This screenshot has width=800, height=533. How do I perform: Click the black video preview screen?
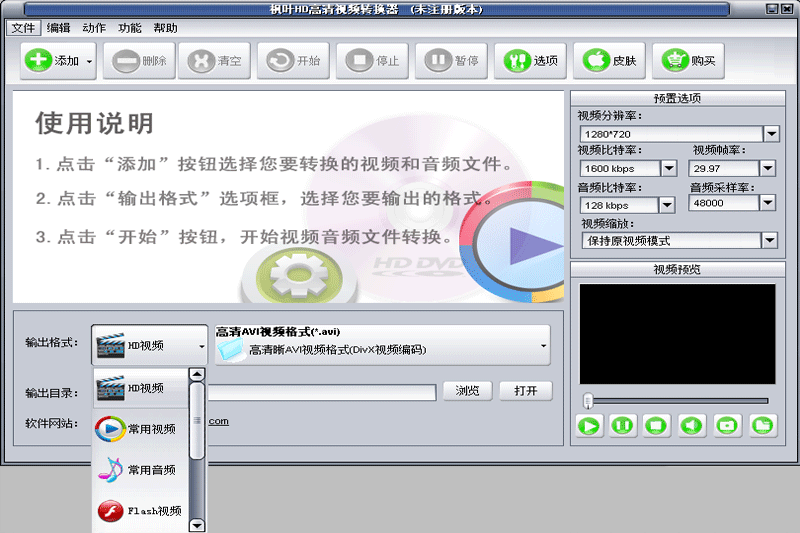678,334
